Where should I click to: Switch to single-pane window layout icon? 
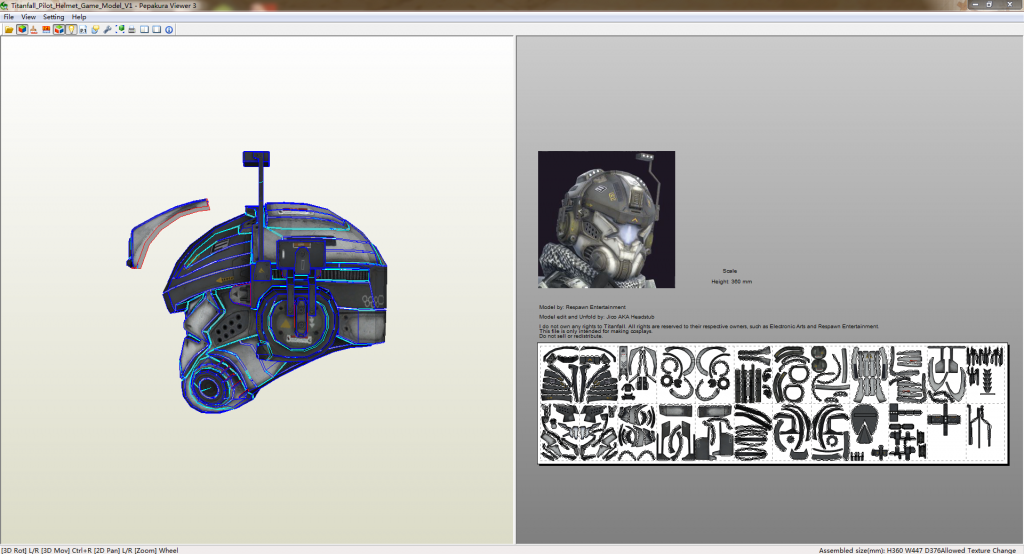pos(157,29)
